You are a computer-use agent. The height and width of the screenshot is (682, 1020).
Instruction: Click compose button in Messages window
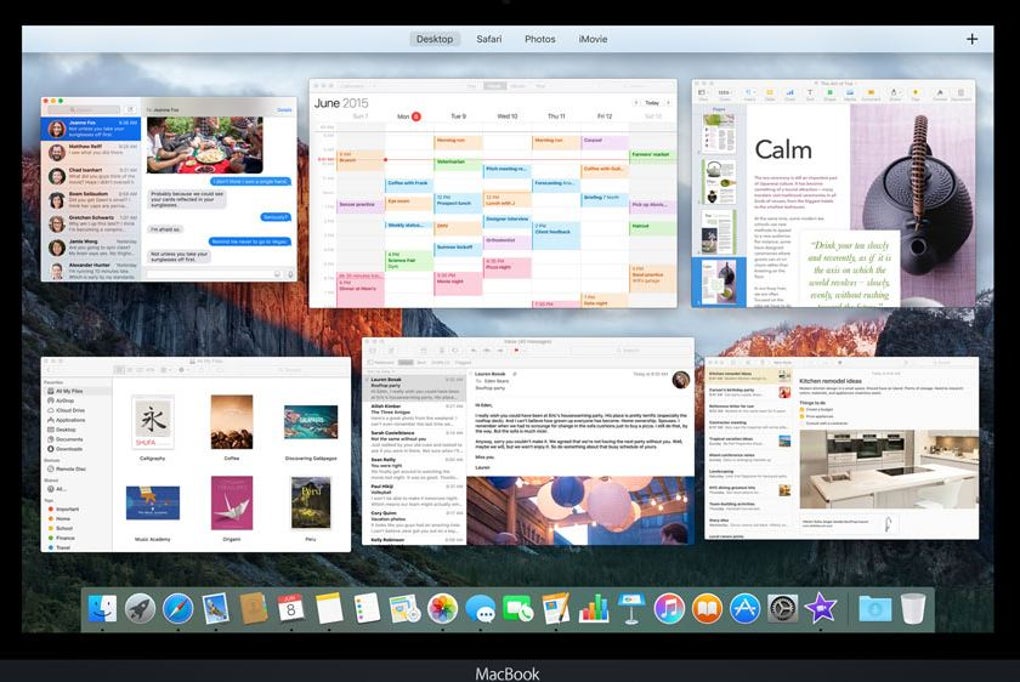pyautogui.click(x=130, y=109)
